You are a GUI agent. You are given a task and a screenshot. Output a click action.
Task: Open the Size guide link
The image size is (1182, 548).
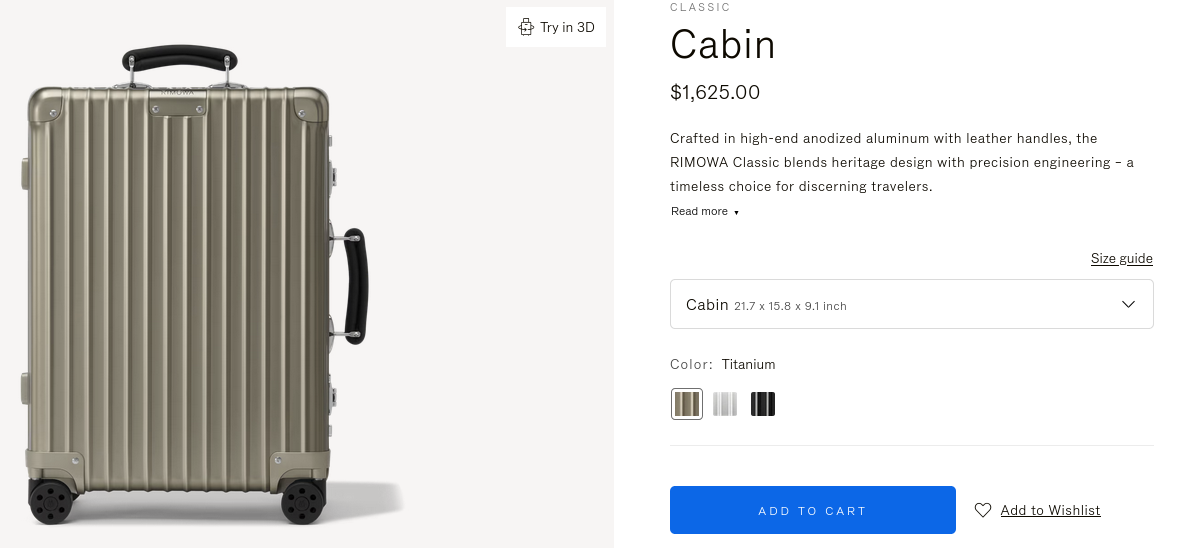click(x=1121, y=258)
